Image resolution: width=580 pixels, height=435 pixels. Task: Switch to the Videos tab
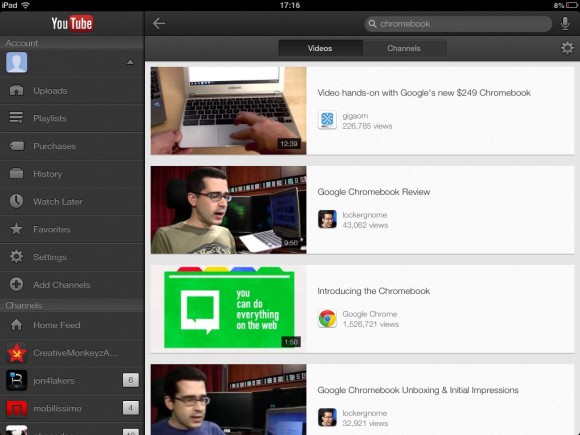320,48
